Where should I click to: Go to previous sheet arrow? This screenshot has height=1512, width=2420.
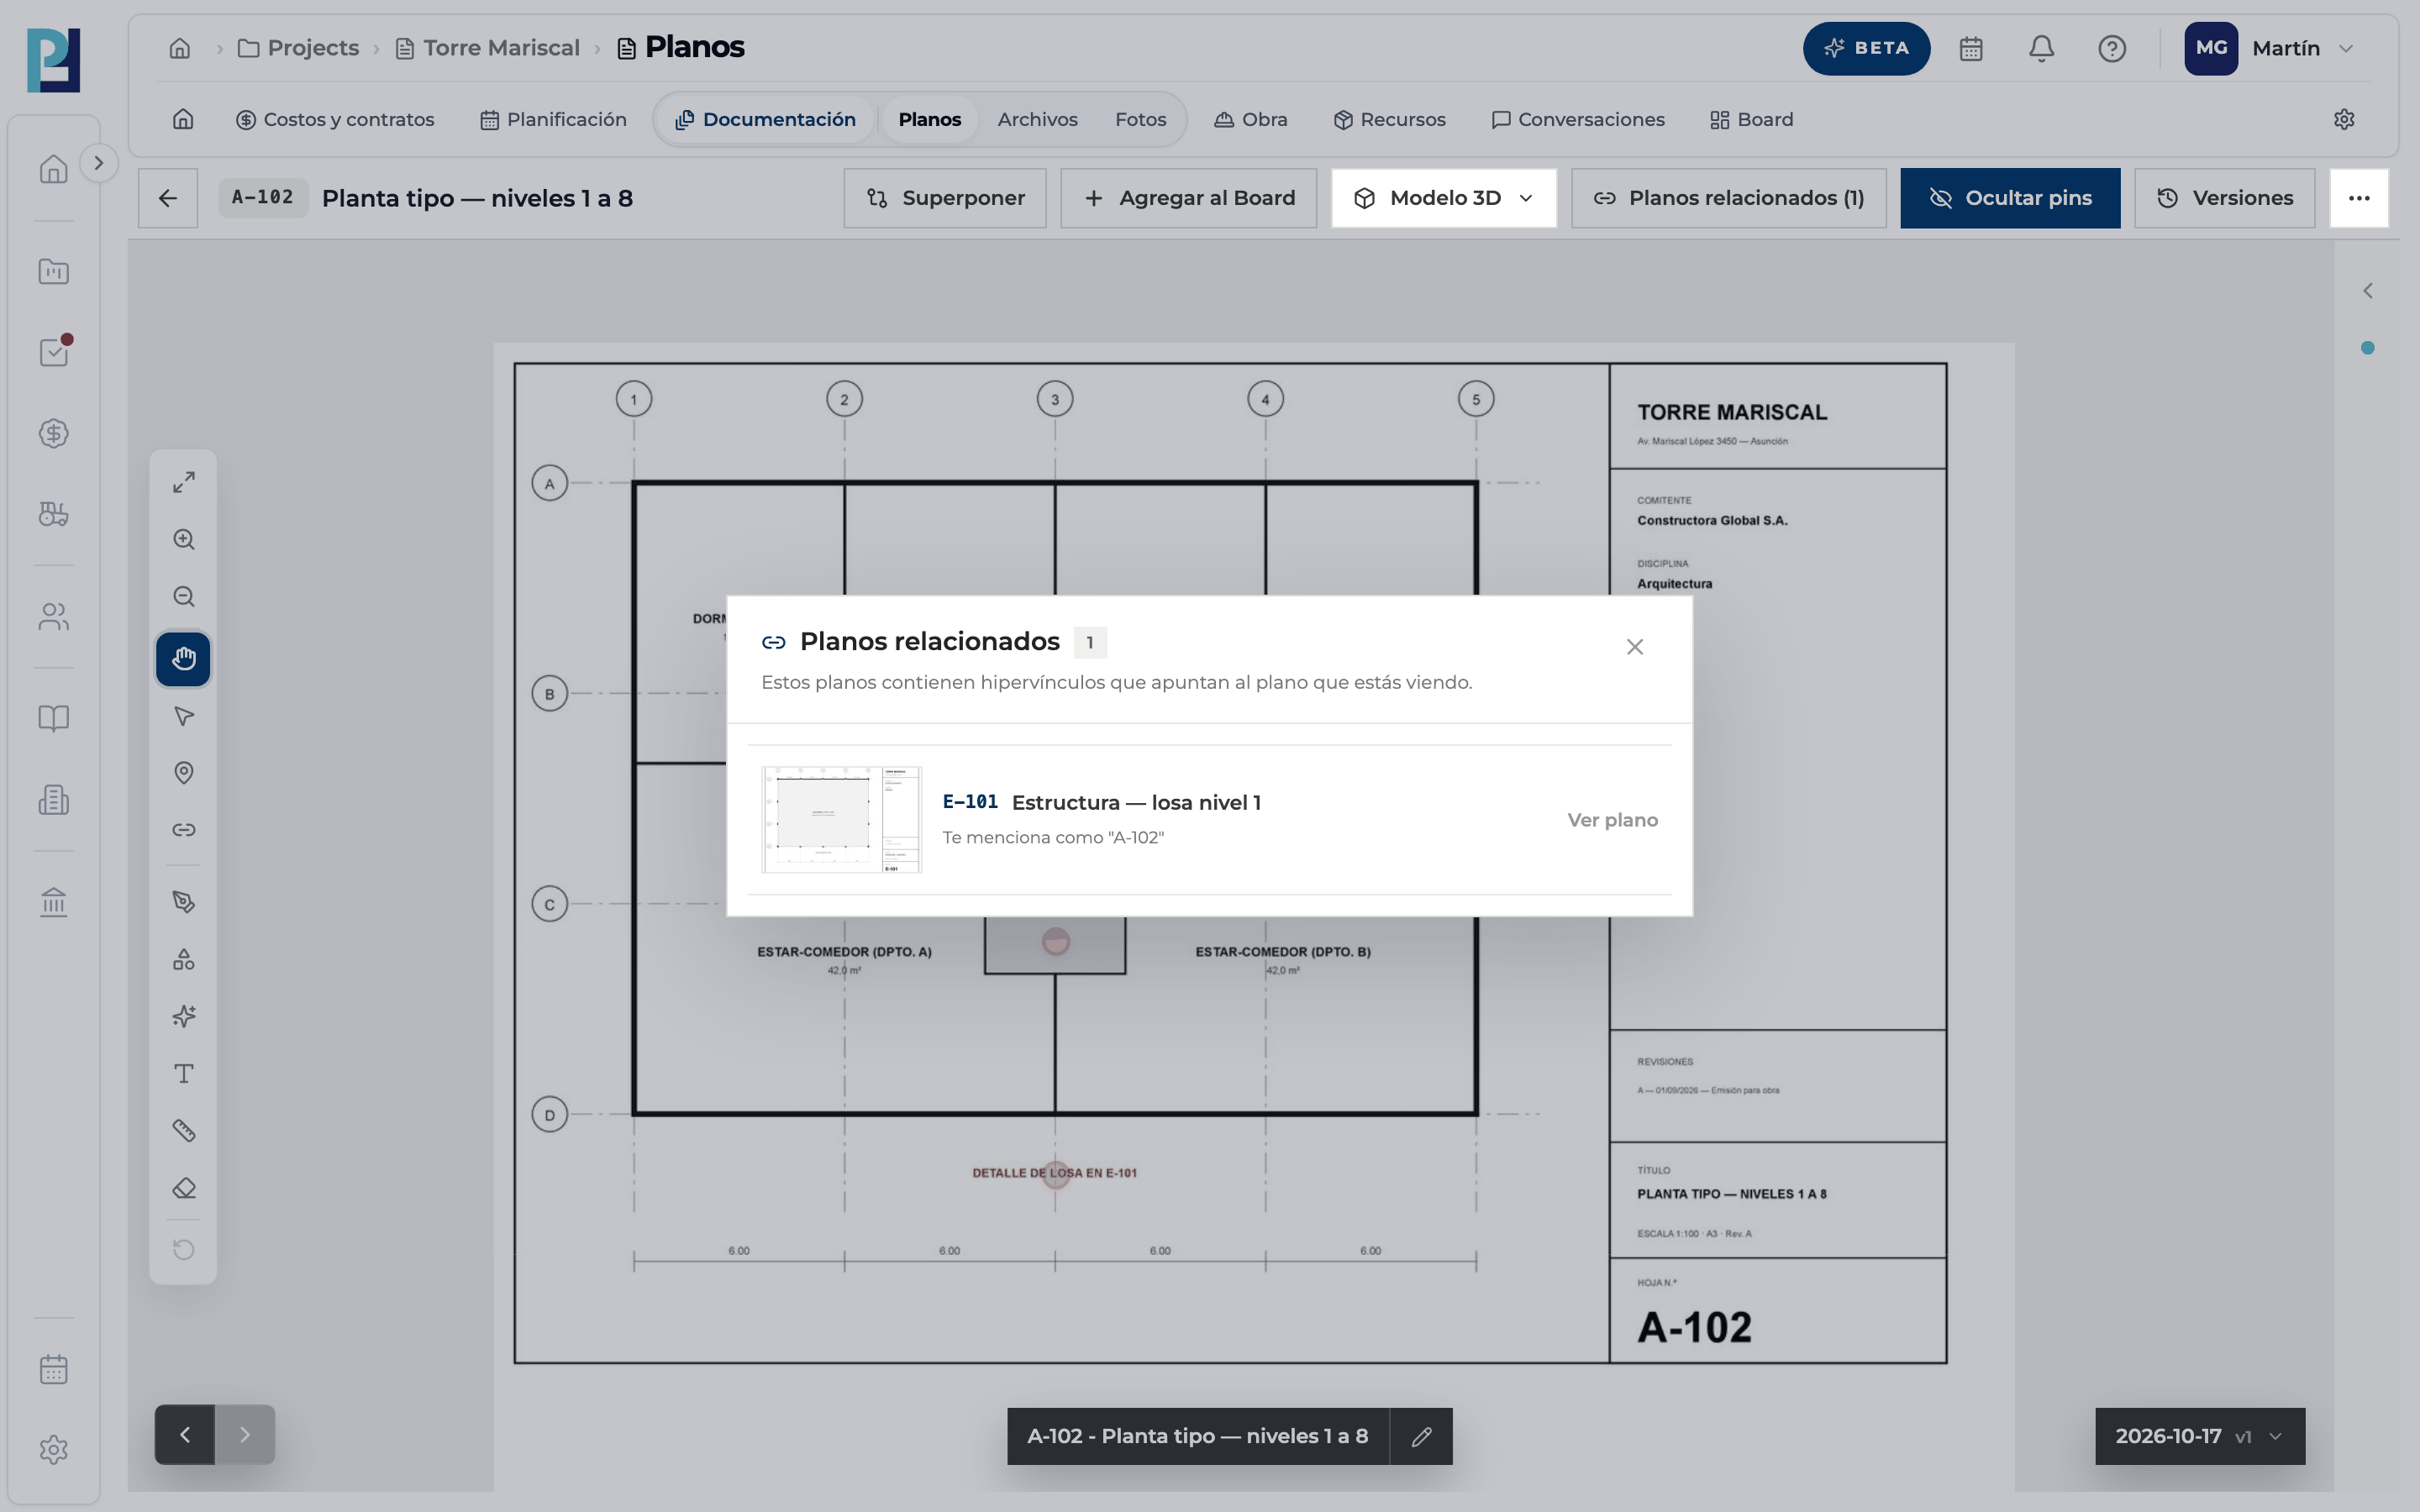[184, 1435]
